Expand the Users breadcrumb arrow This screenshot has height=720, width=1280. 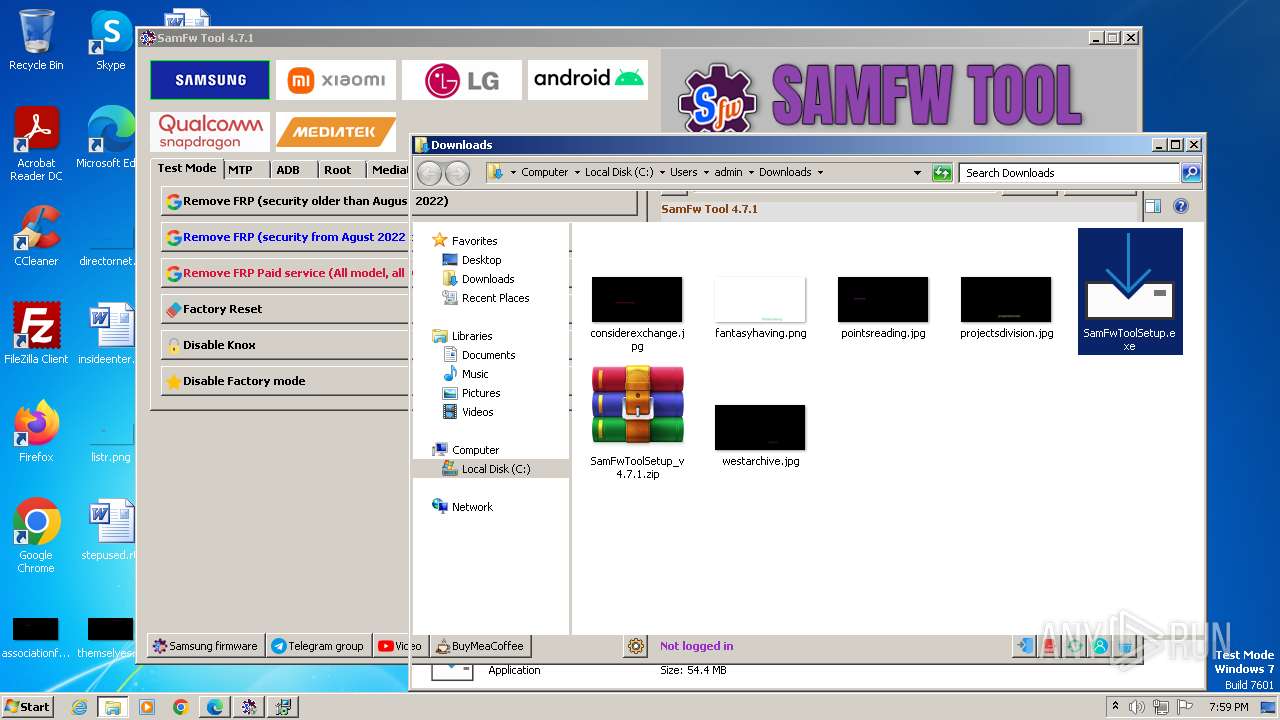click(706, 172)
